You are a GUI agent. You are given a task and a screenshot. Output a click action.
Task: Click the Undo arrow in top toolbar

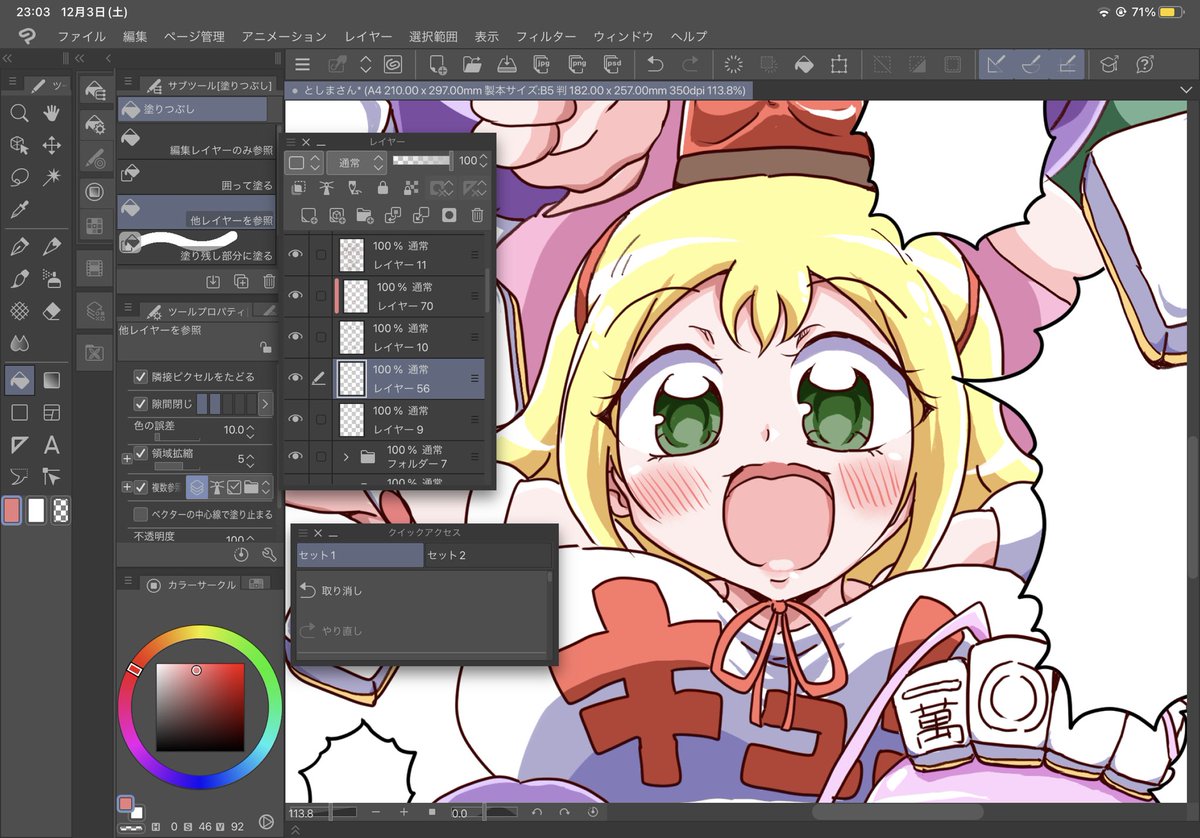pyautogui.click(x=655, y=65)
